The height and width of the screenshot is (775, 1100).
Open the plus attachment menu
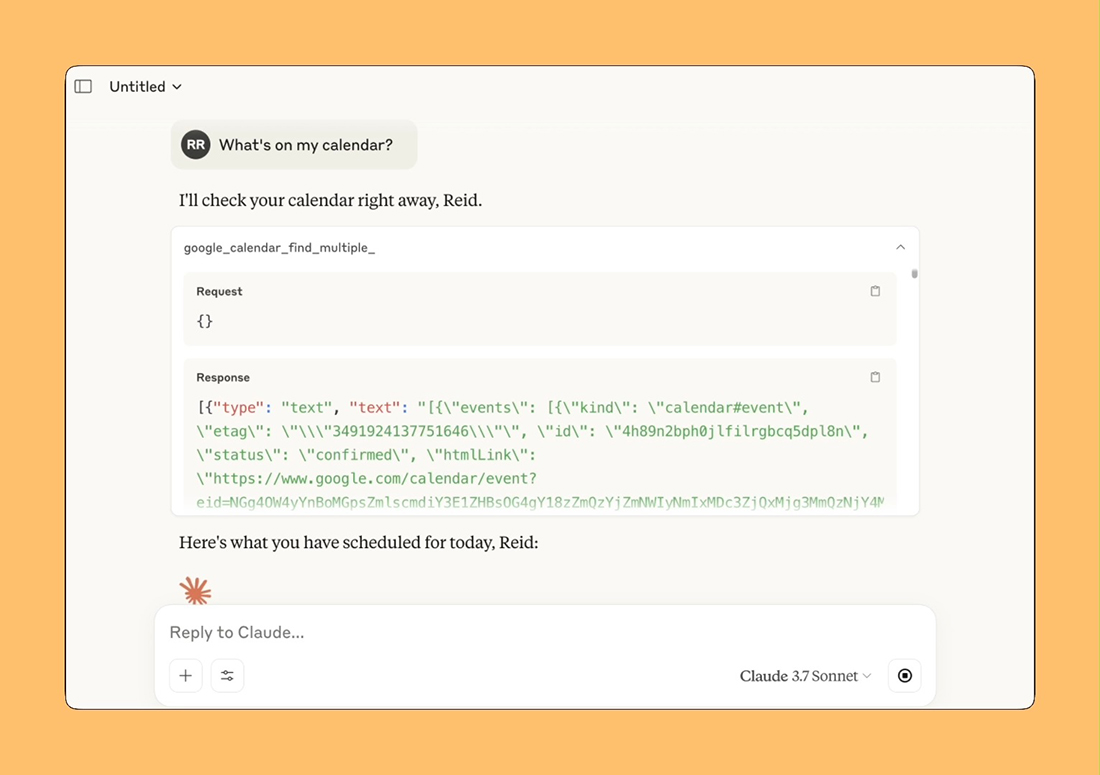pyautogui.click(x=186, y=676)
